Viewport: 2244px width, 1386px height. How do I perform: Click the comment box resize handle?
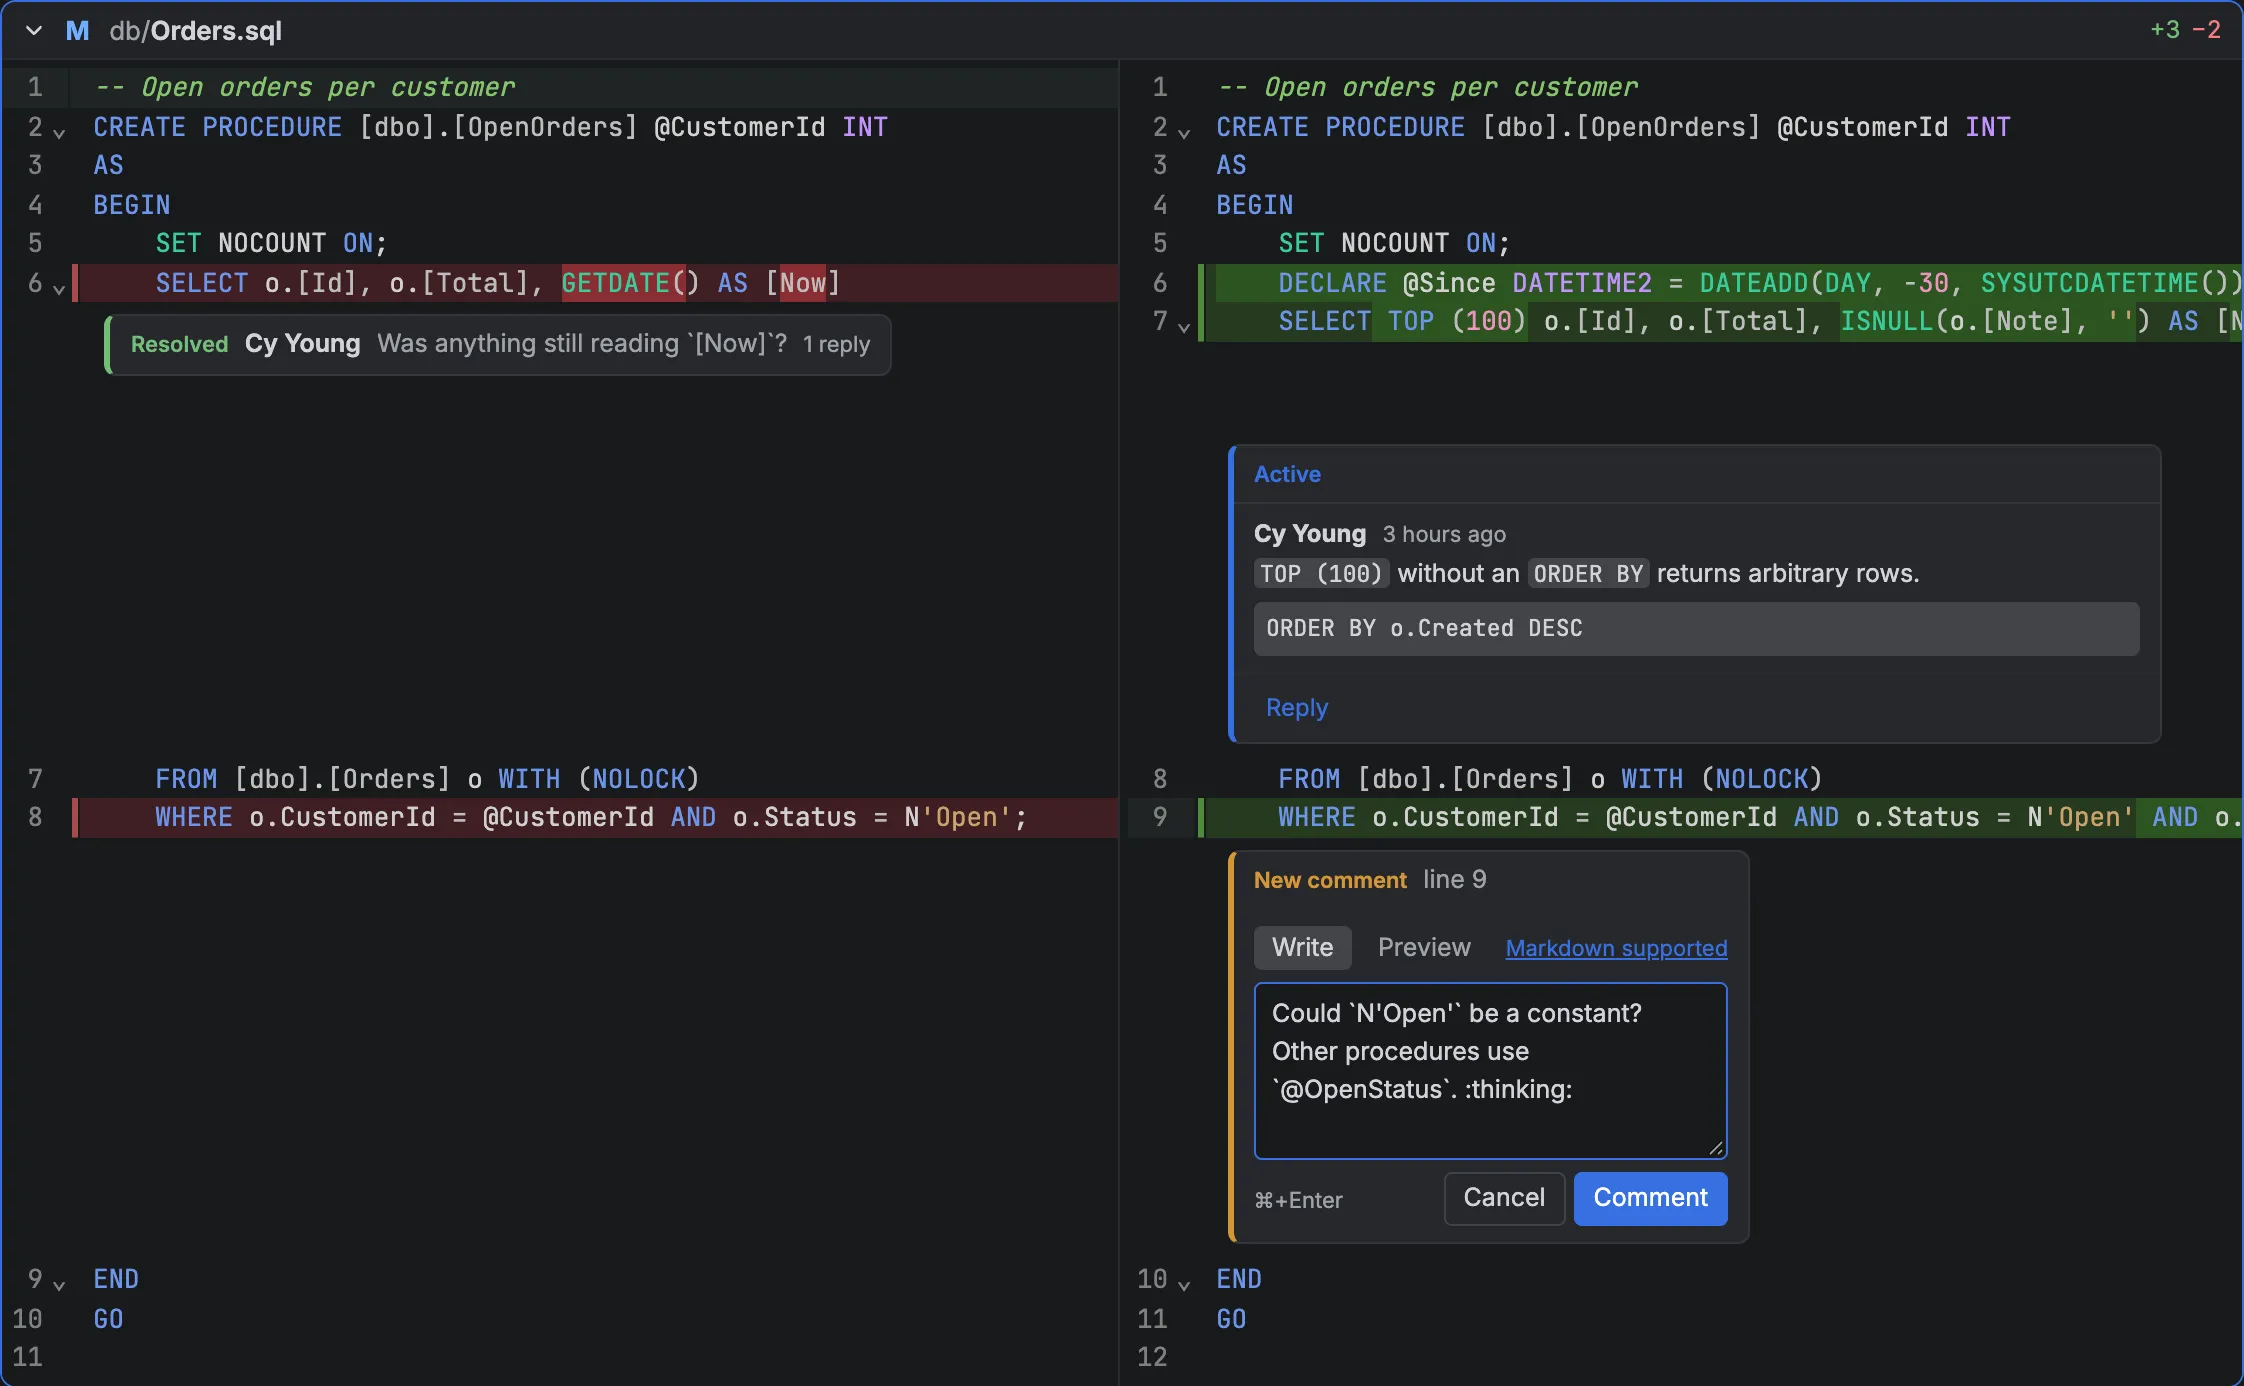tap(1715, 1148)
